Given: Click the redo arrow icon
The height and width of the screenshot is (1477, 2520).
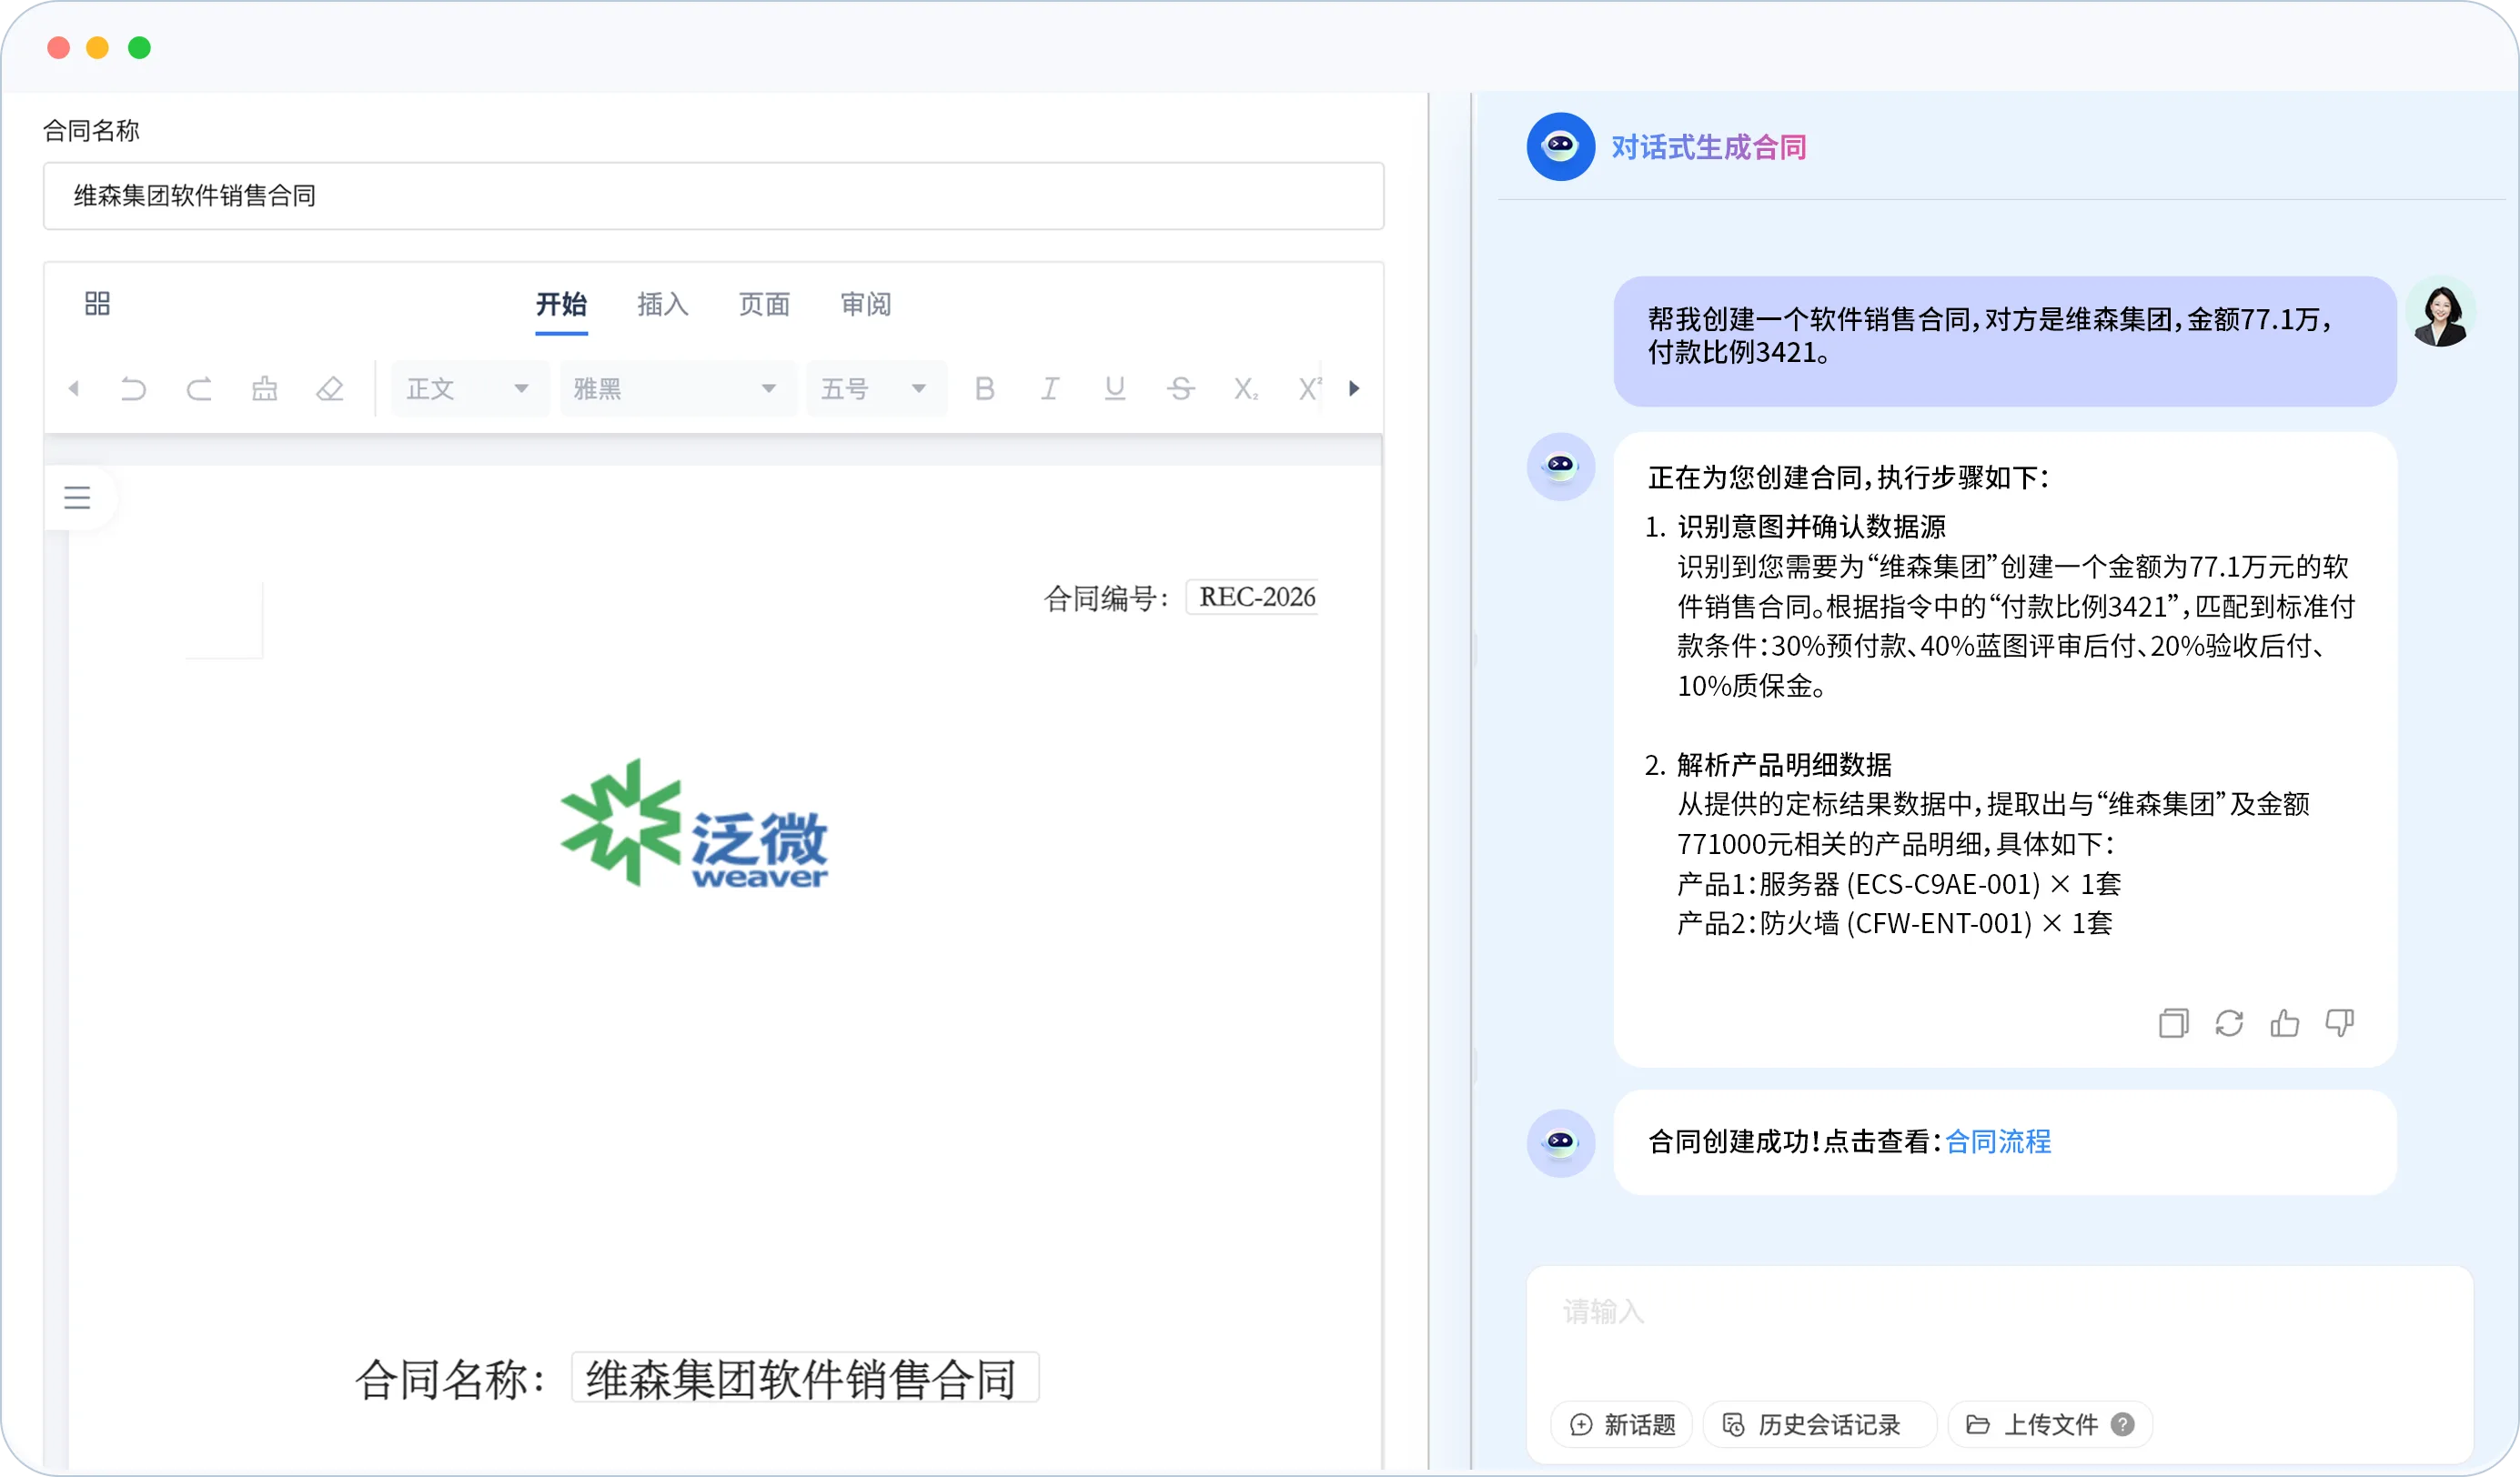Looking at the screenshot, I should pyautogui.click(x=199, y=388).
